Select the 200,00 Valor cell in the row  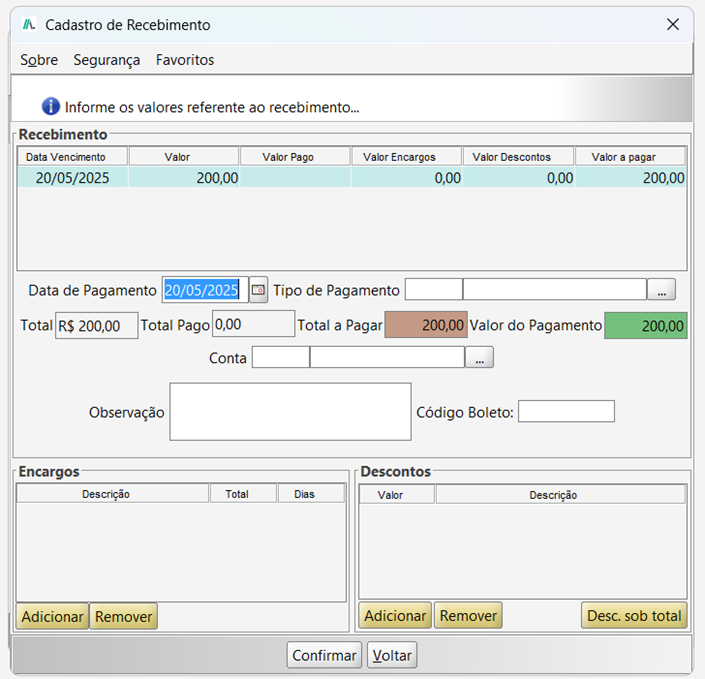184,177
